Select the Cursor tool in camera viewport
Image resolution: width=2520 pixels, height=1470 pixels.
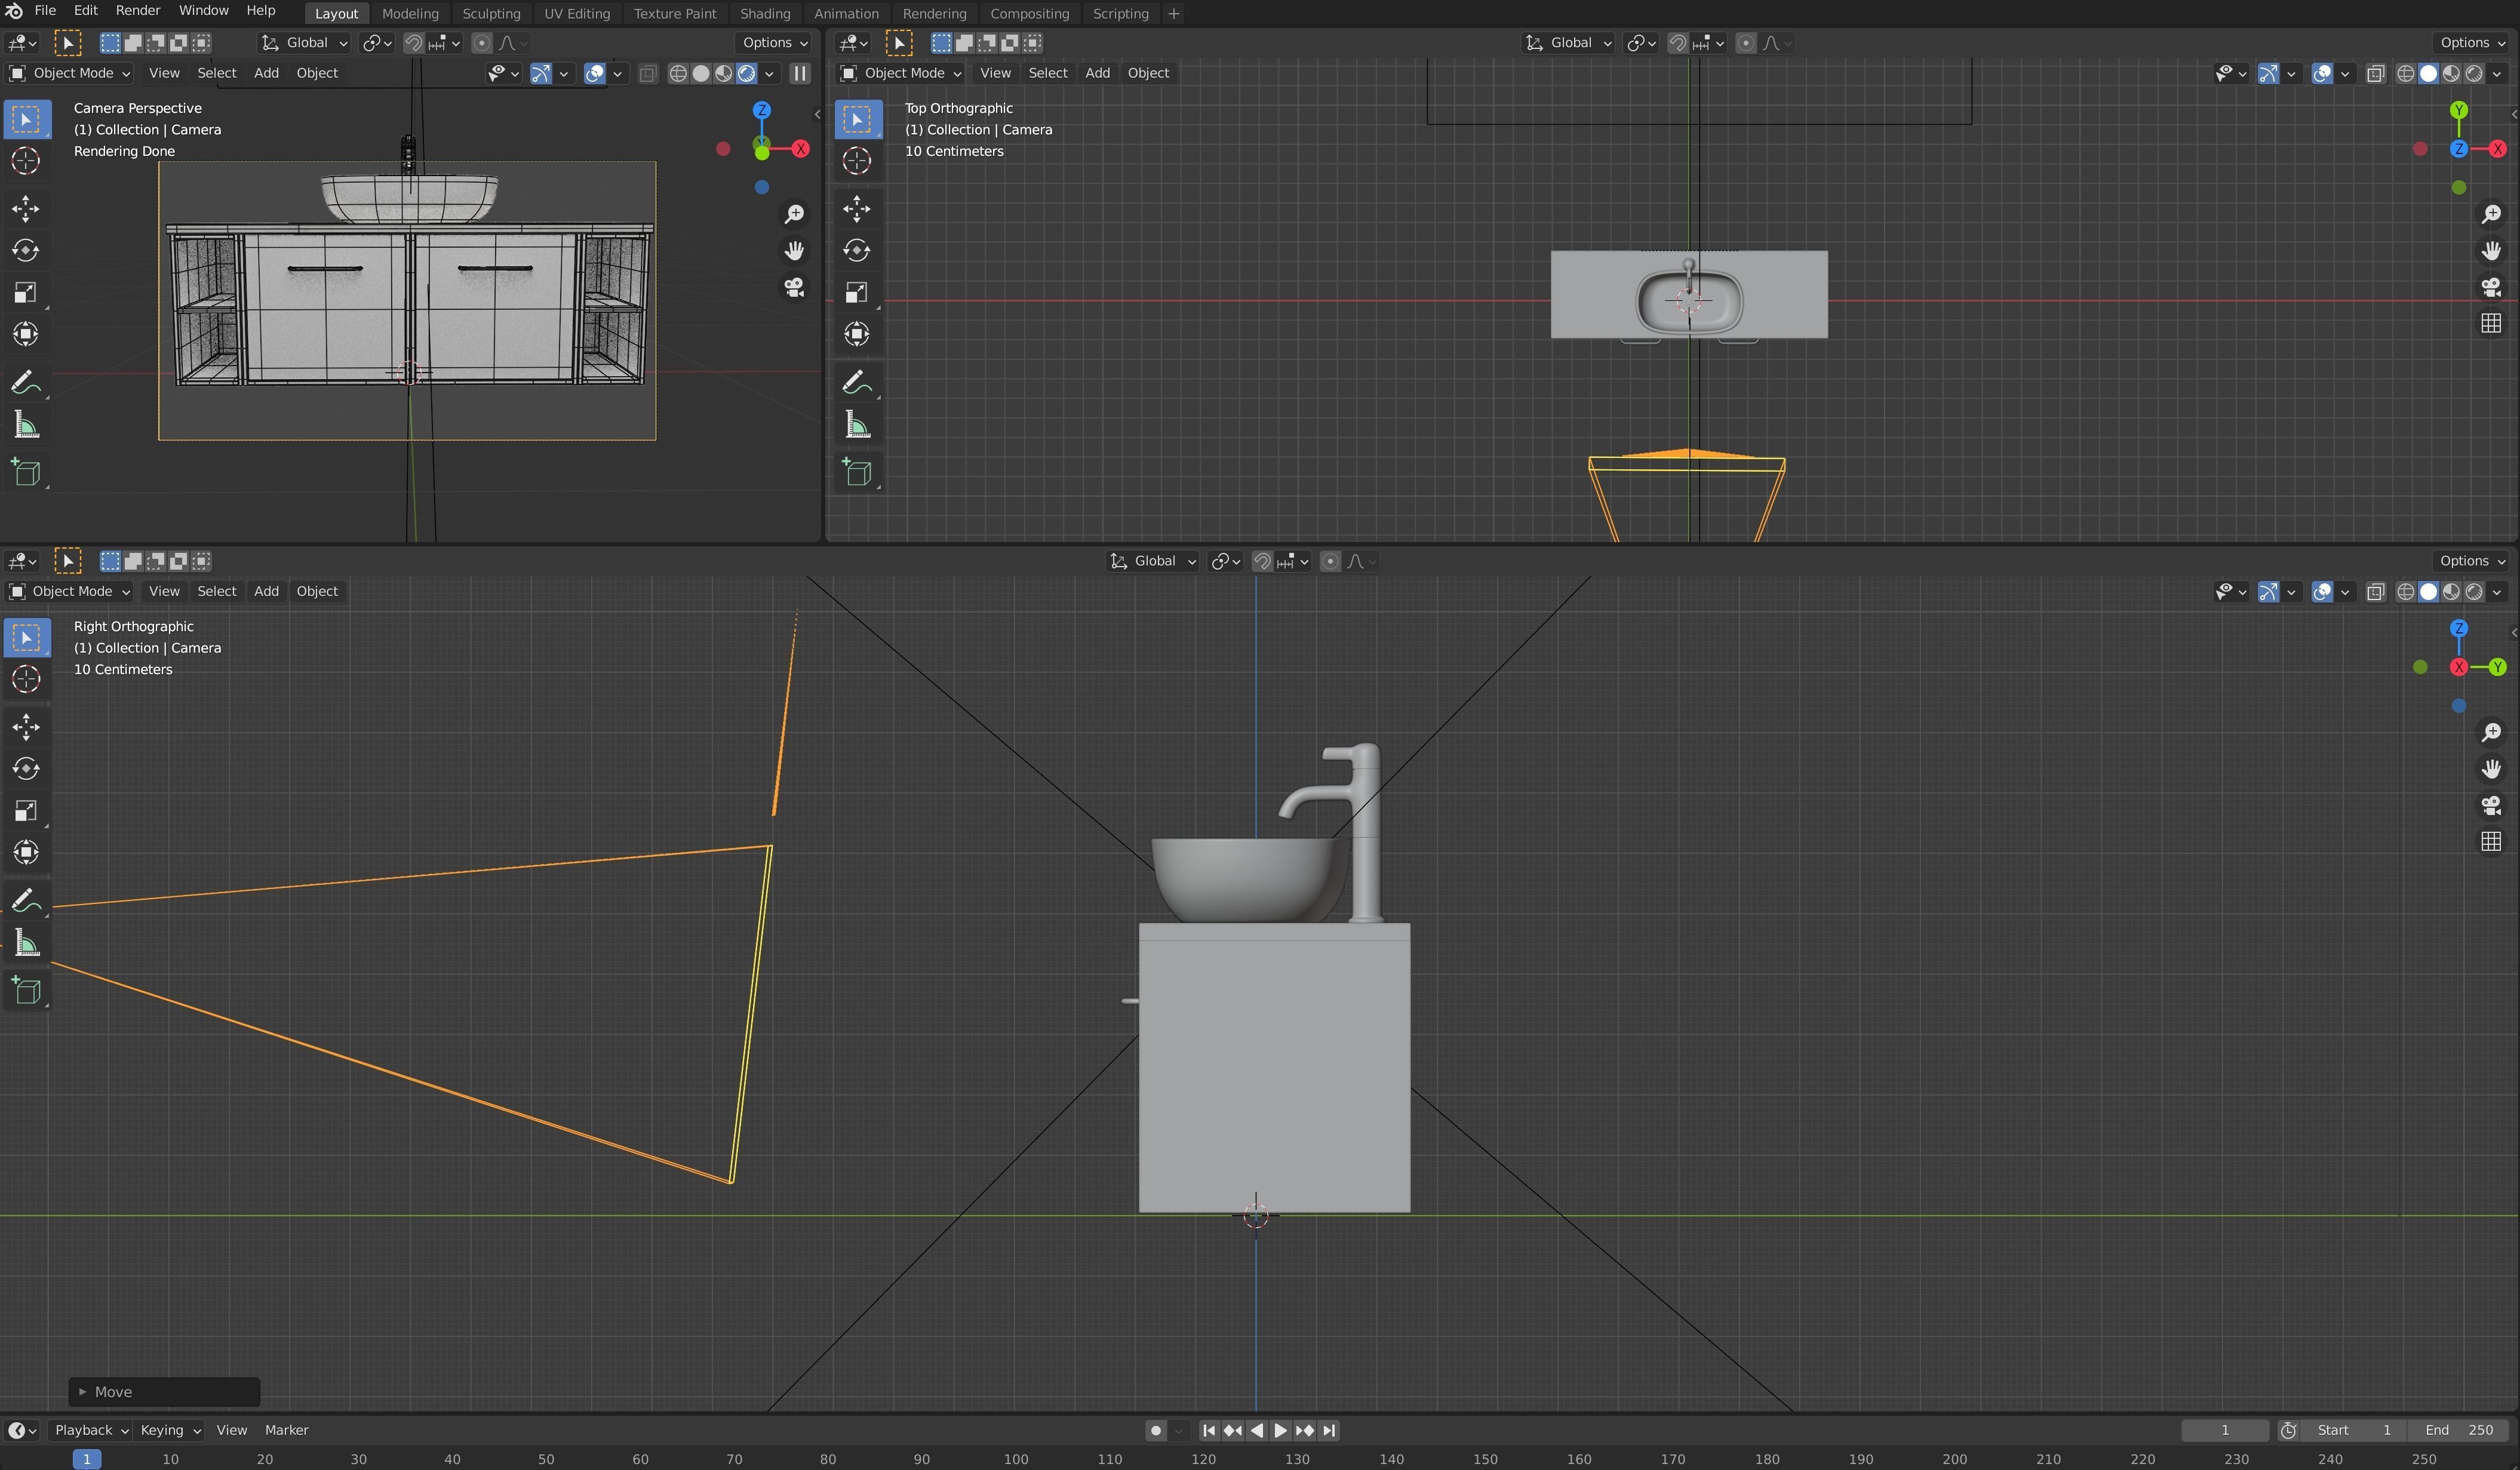26,161
